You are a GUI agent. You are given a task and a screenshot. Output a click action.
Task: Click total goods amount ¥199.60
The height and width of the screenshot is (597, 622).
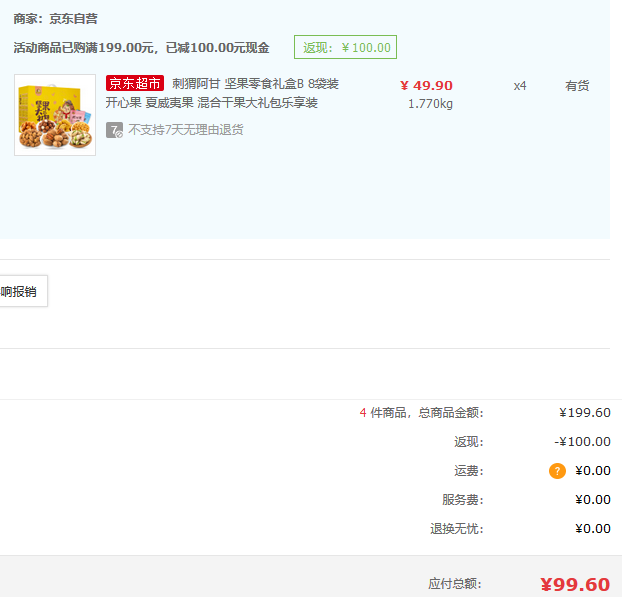585,413
